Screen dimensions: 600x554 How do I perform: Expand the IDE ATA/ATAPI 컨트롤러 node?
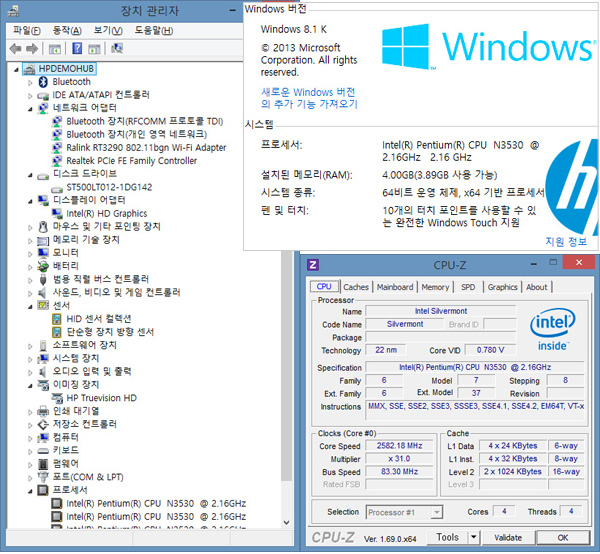pyautogui.click(x=30, y=95)
